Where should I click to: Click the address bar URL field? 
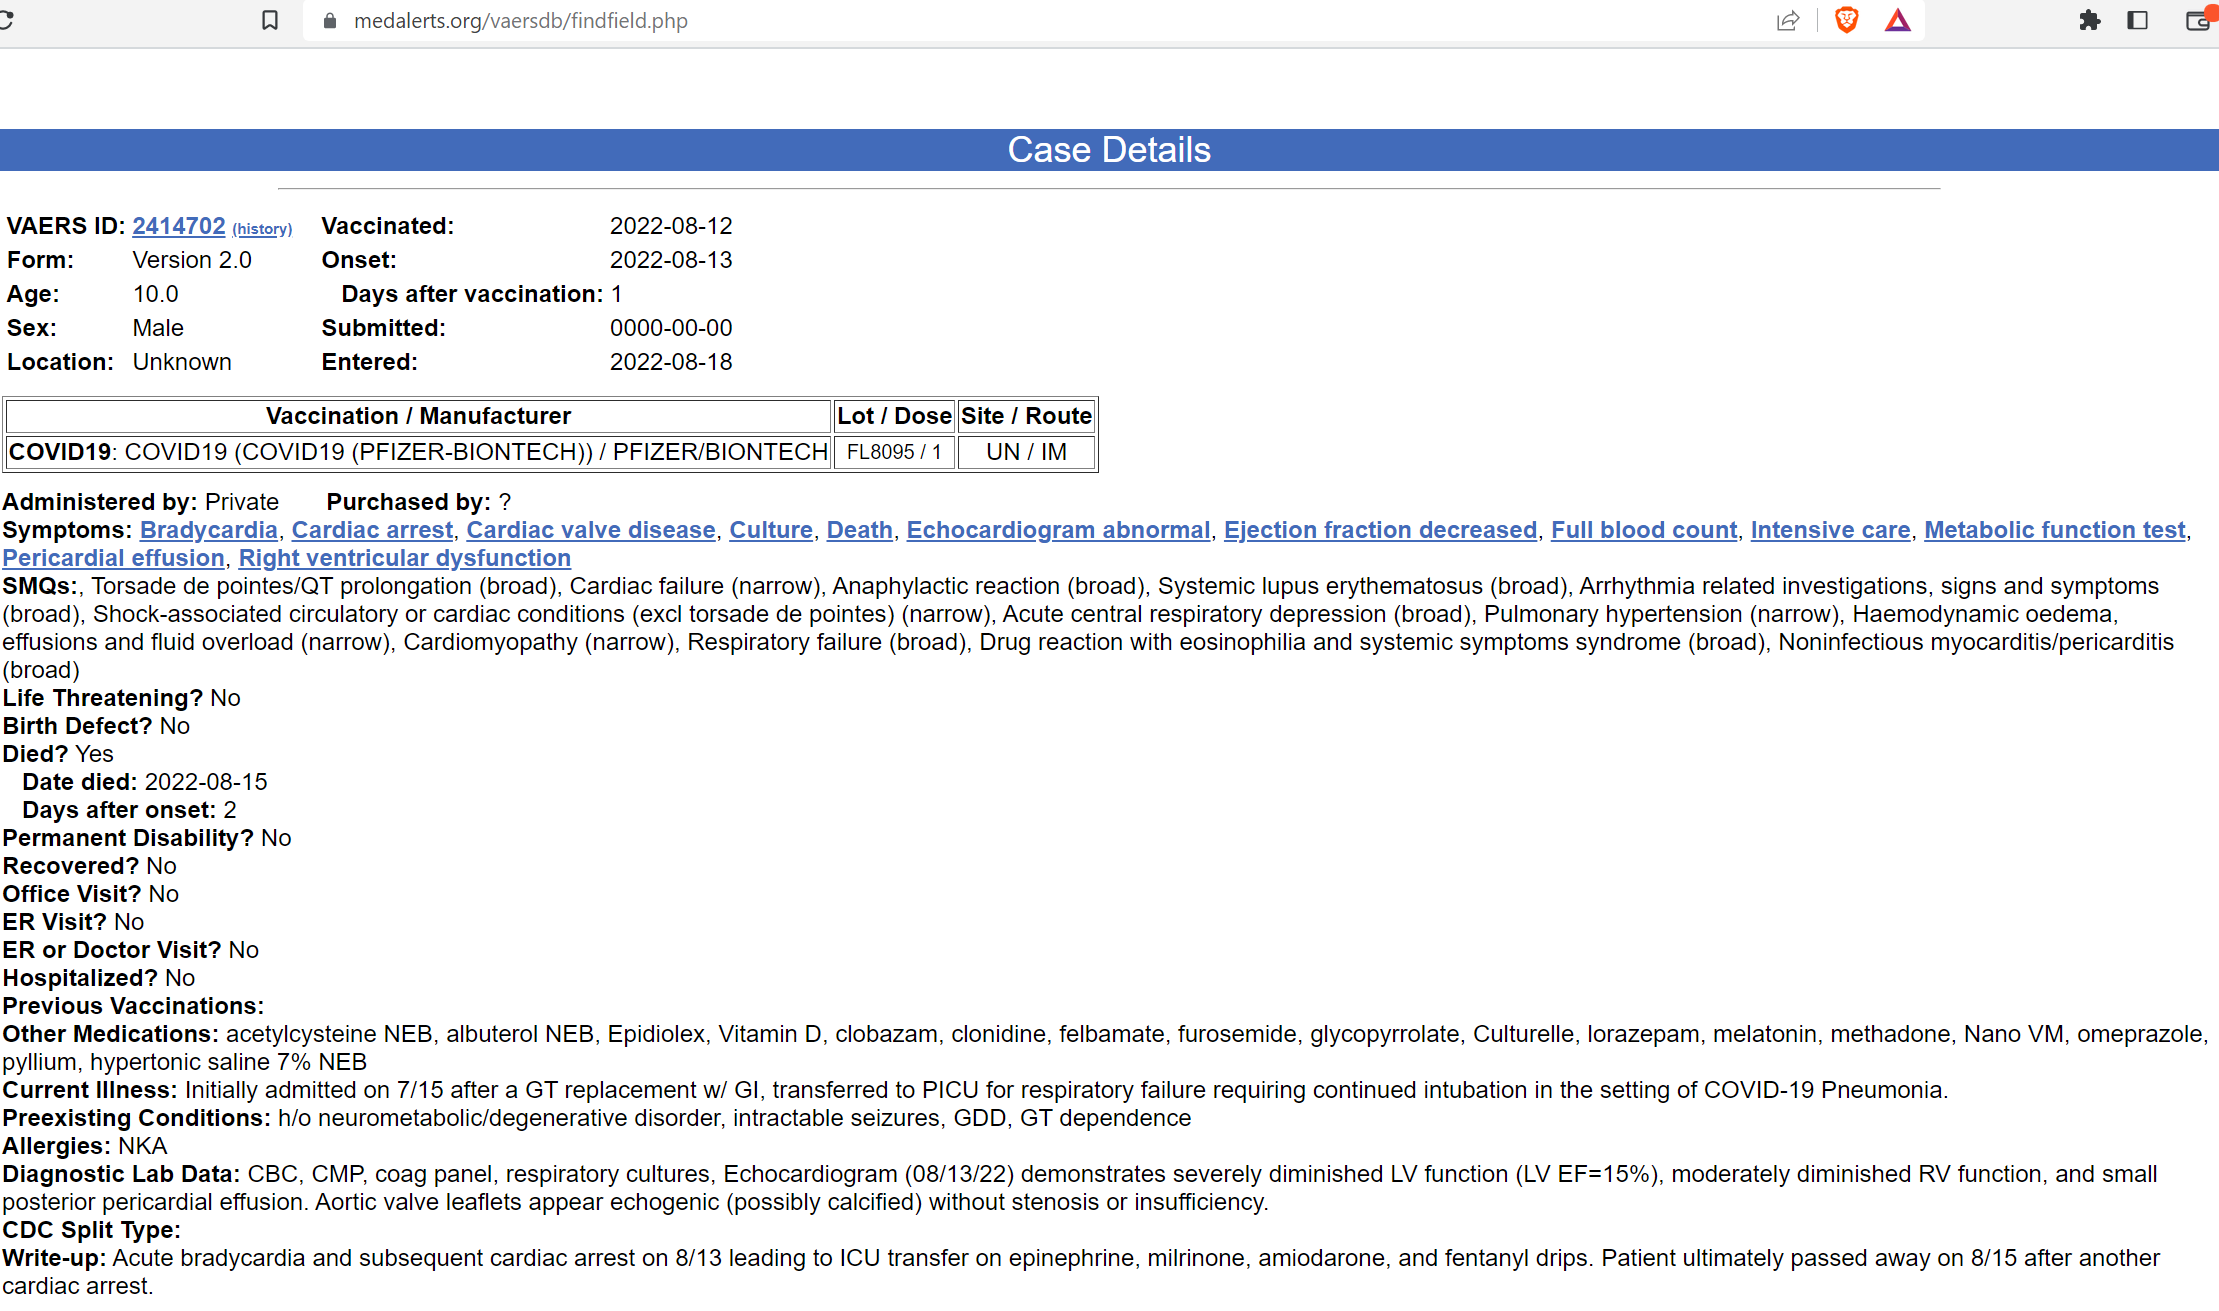click(520, 21)
